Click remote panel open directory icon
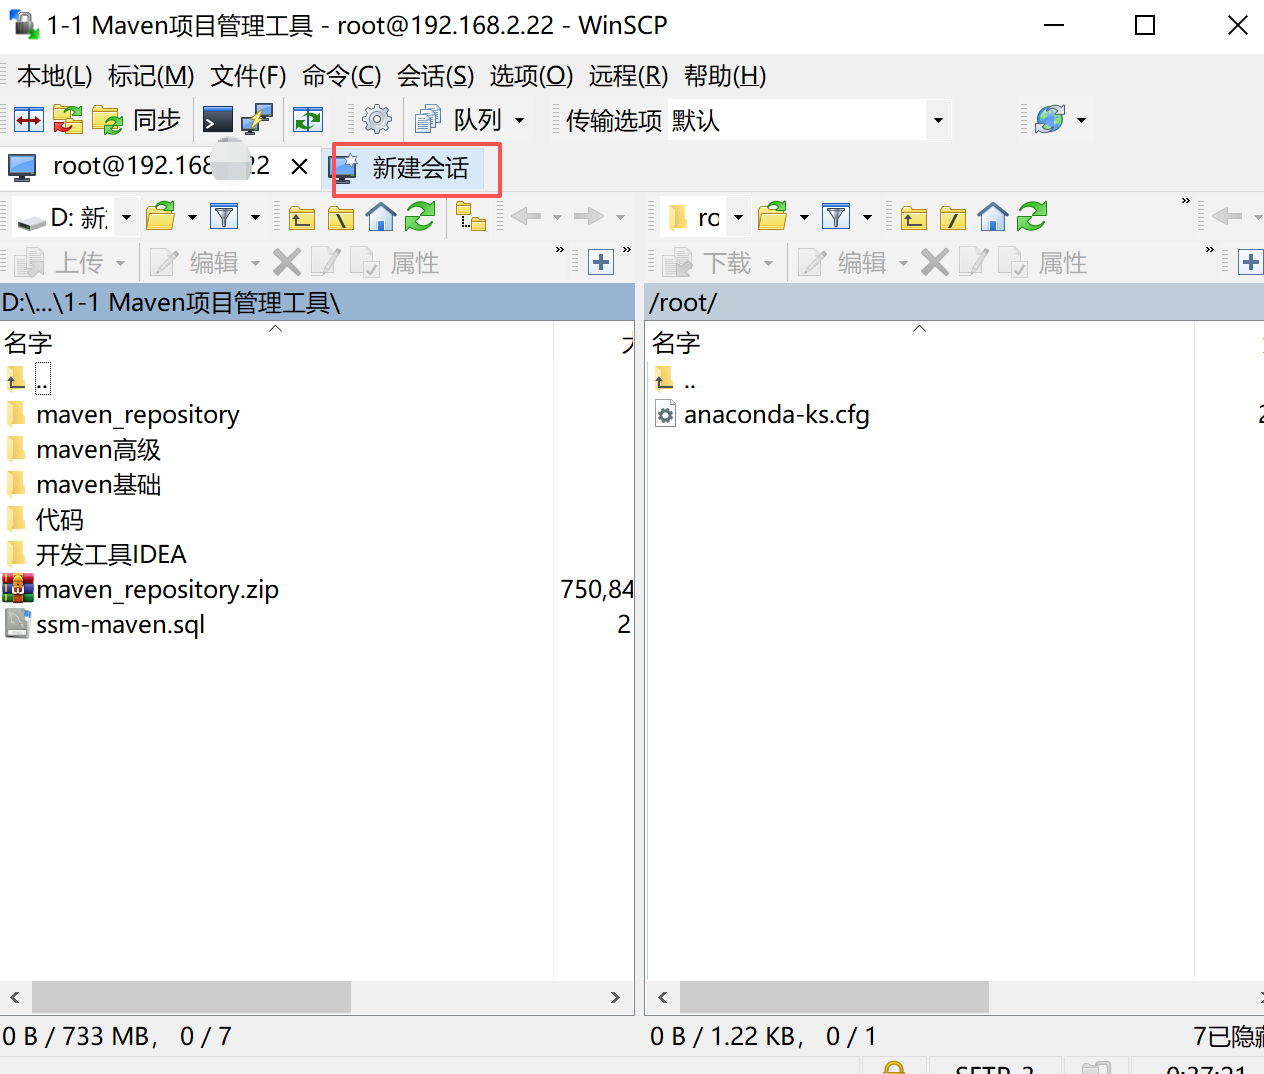Image resolution: width=1264 pixels, height=1074 pixels. point(772,216)
